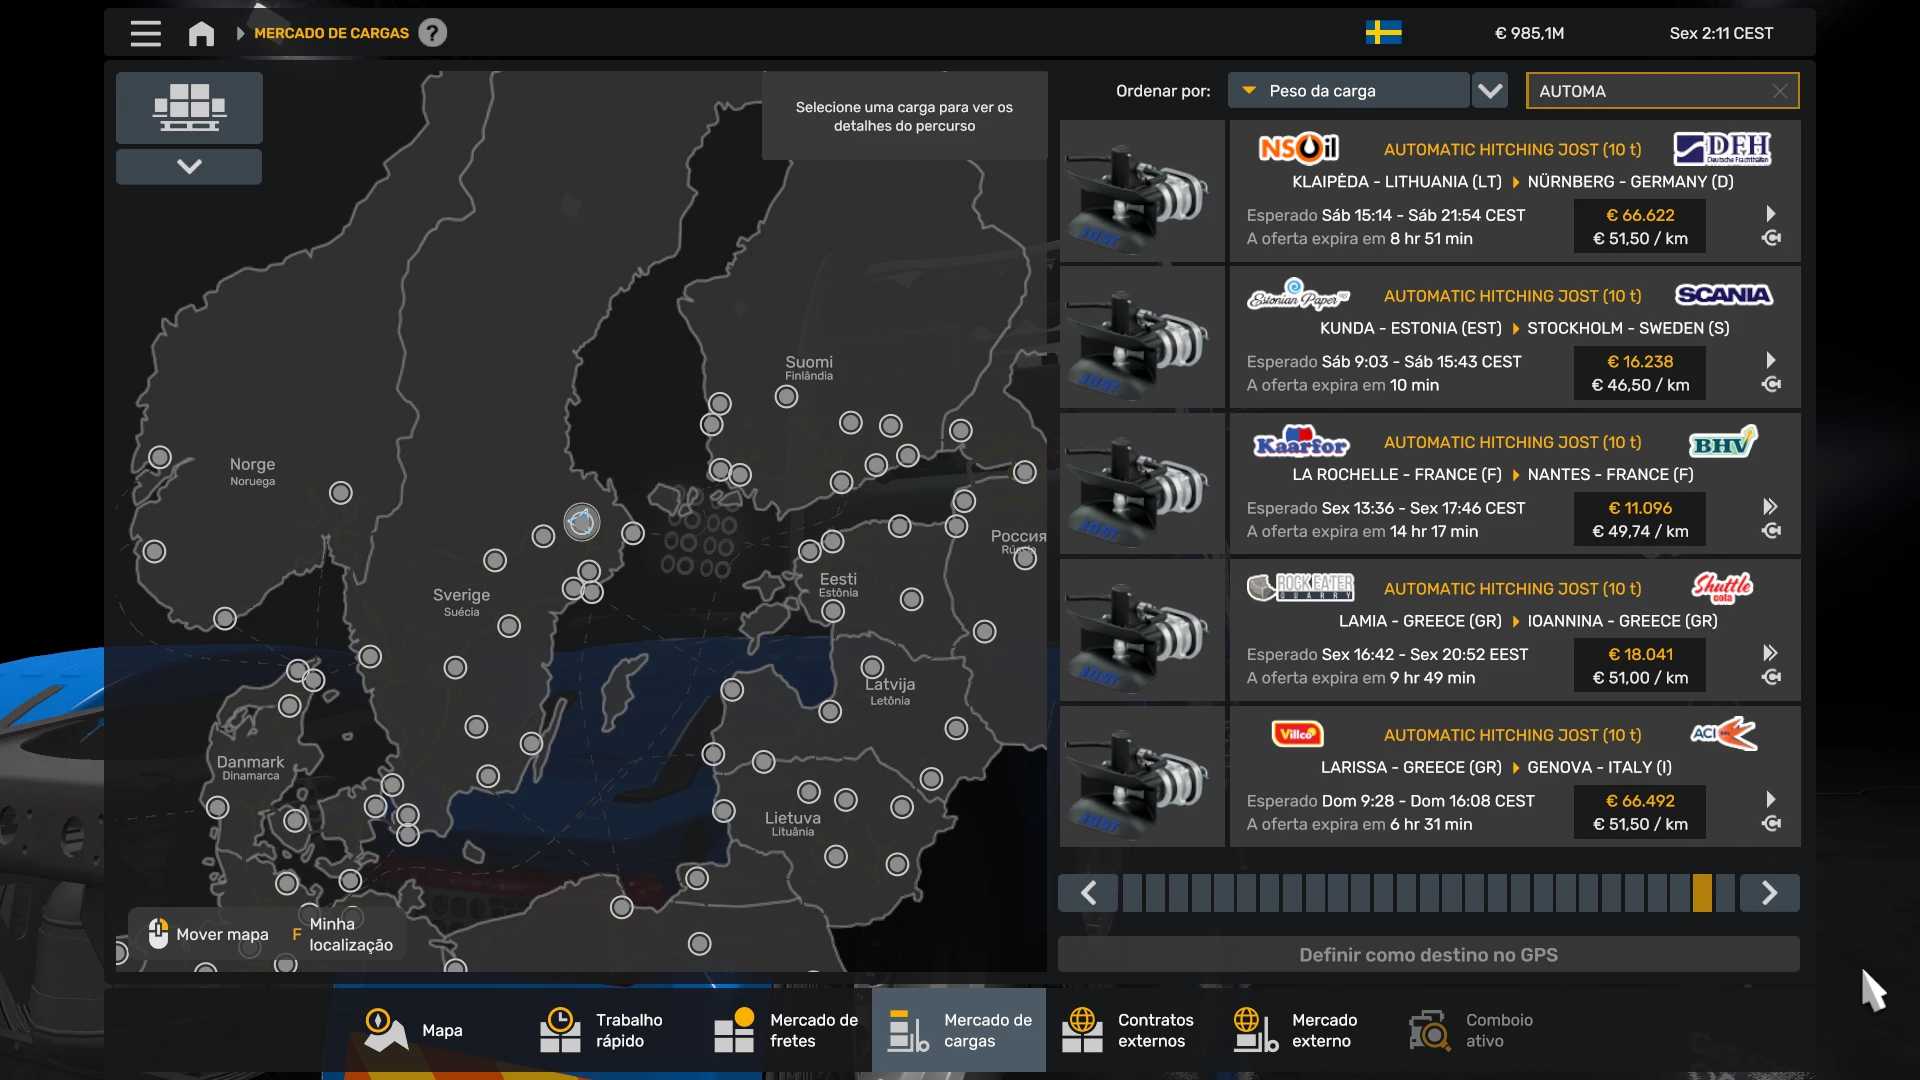
Task: Toggle sort order arrow button
Action: [1490, 91]
